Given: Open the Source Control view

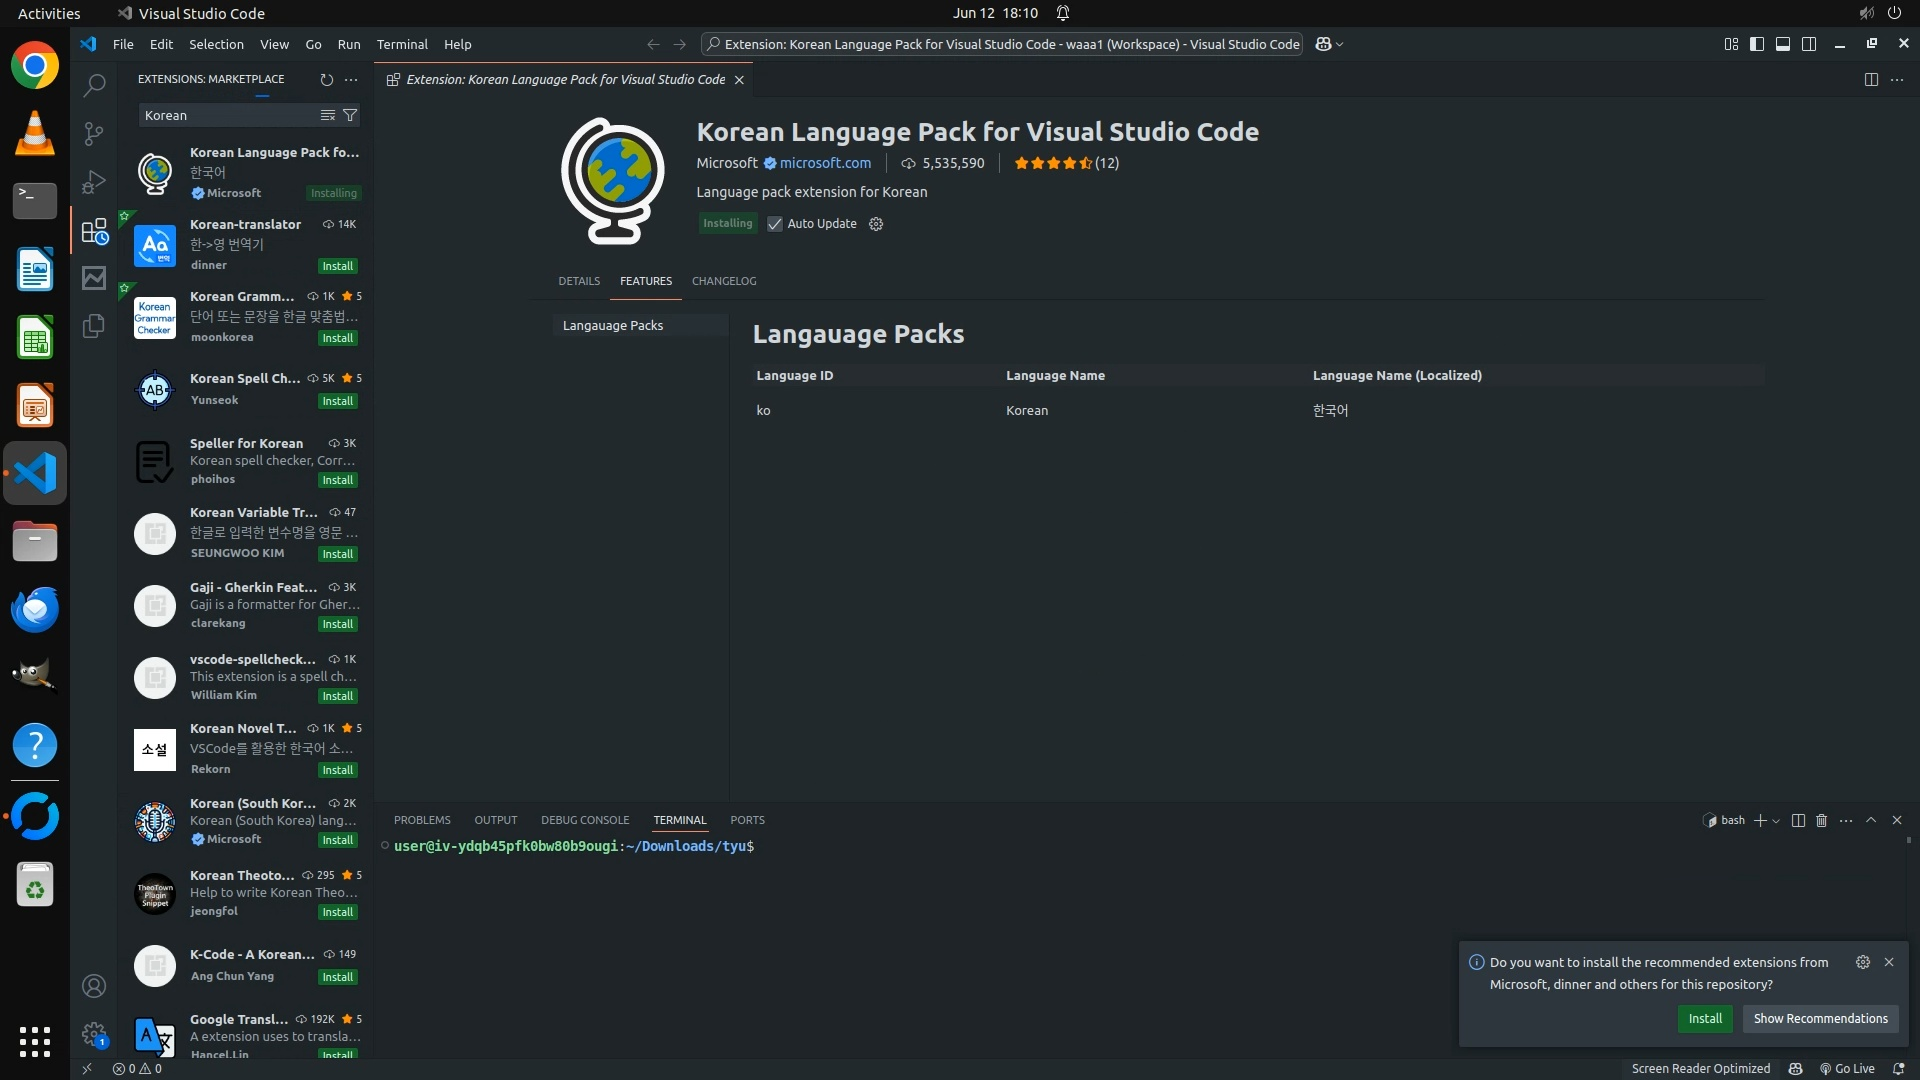Looking at the screenshot, I should [x=94, y=133].
